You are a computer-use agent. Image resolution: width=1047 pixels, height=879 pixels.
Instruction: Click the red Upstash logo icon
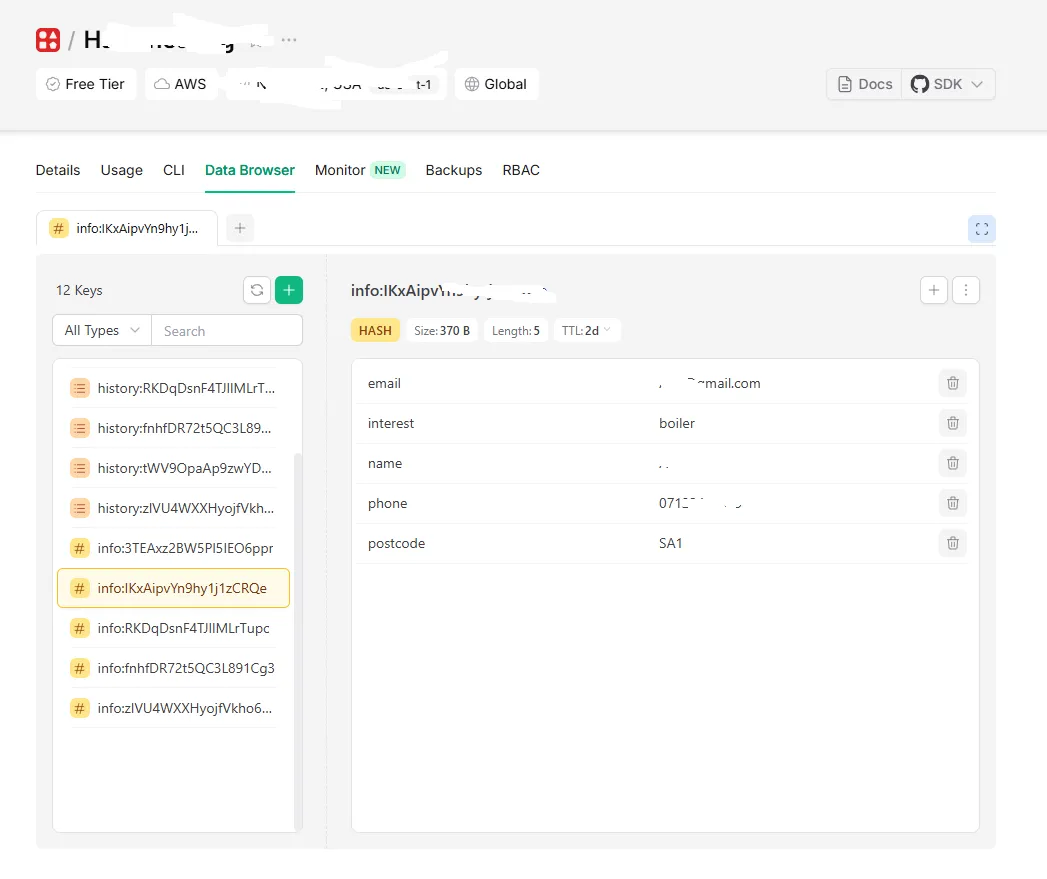tap(48, 40)
